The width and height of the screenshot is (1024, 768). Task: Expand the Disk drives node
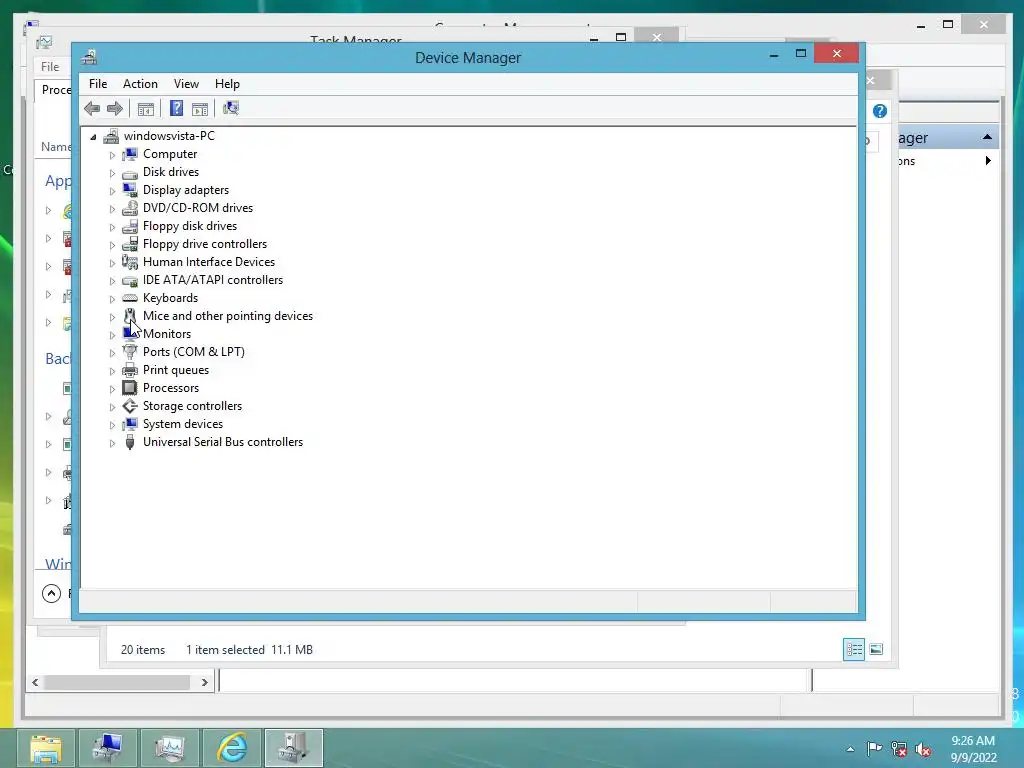tap(112, 173)
